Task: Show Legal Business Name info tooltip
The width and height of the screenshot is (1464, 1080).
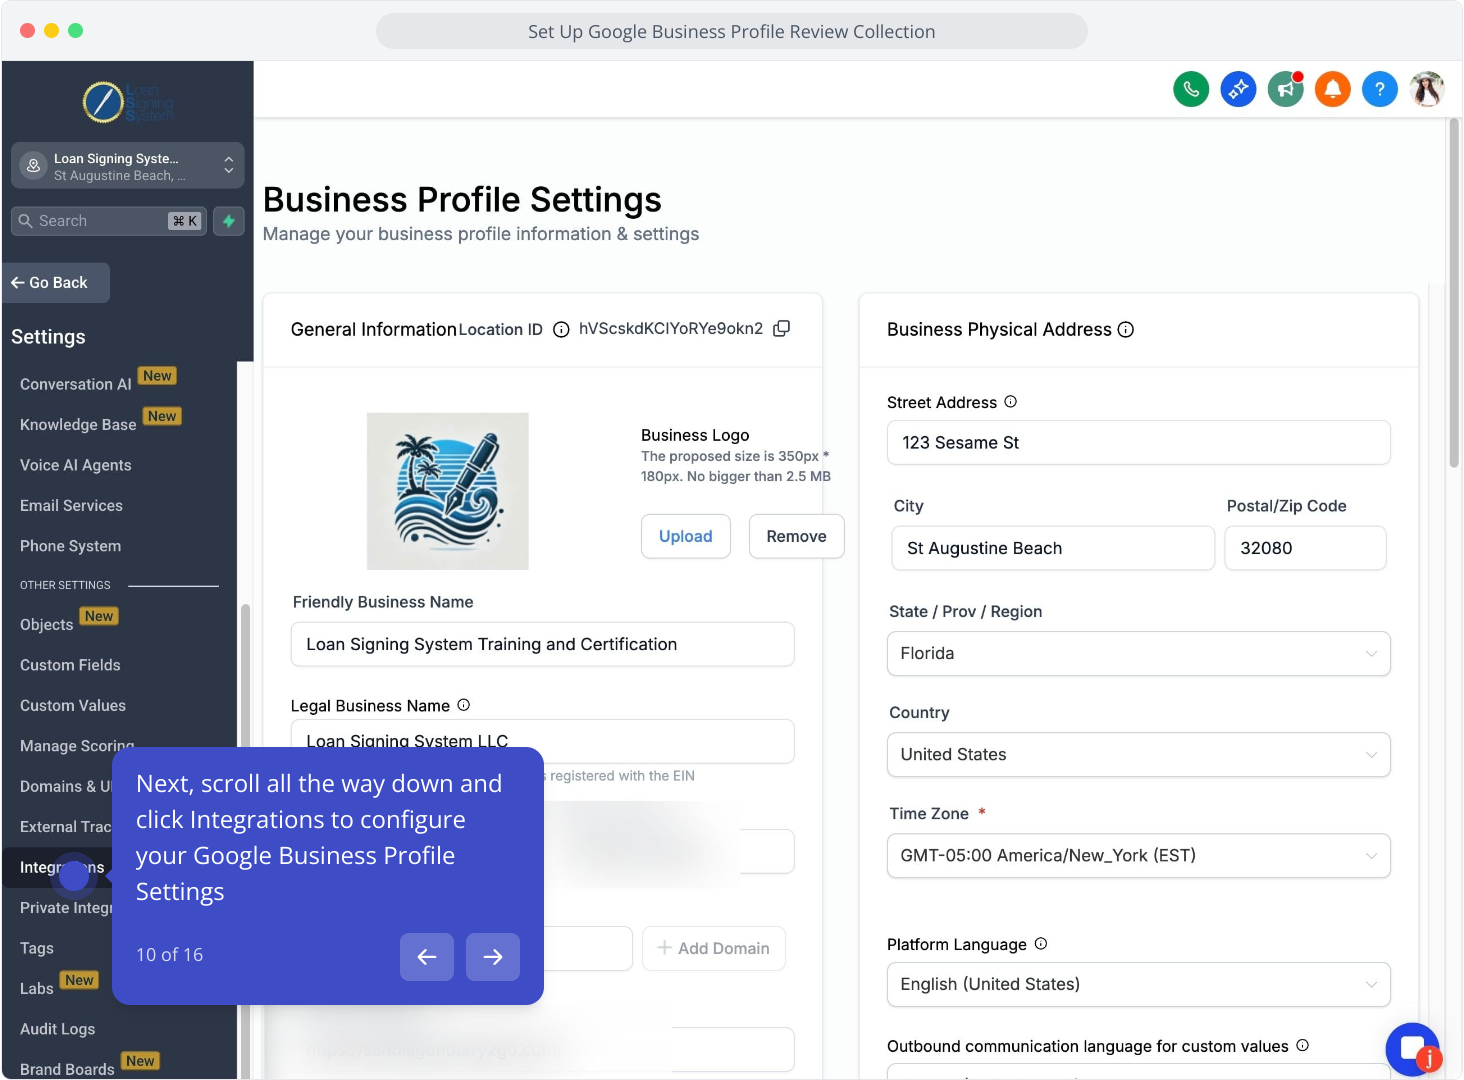Action: [464, 705]
